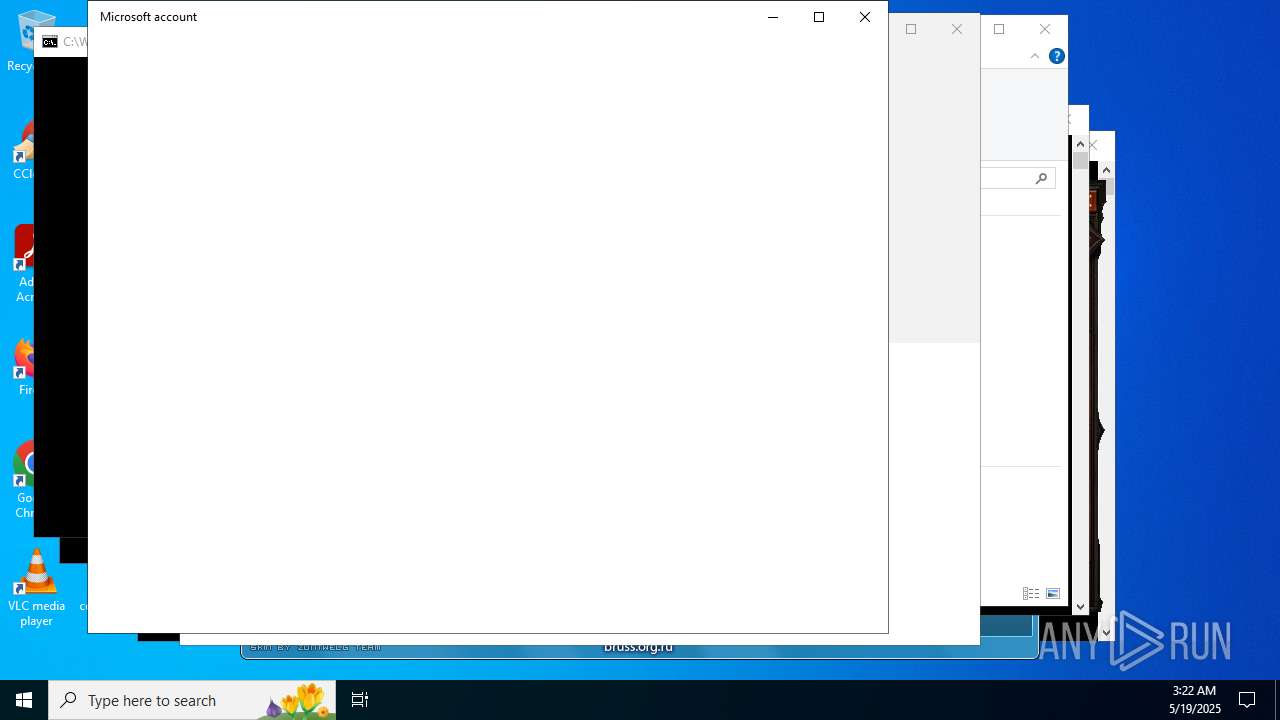Click the Type here to search box
Viewport: 1280px width, 720px height.
pyautogui.click(x=192, y=700)
